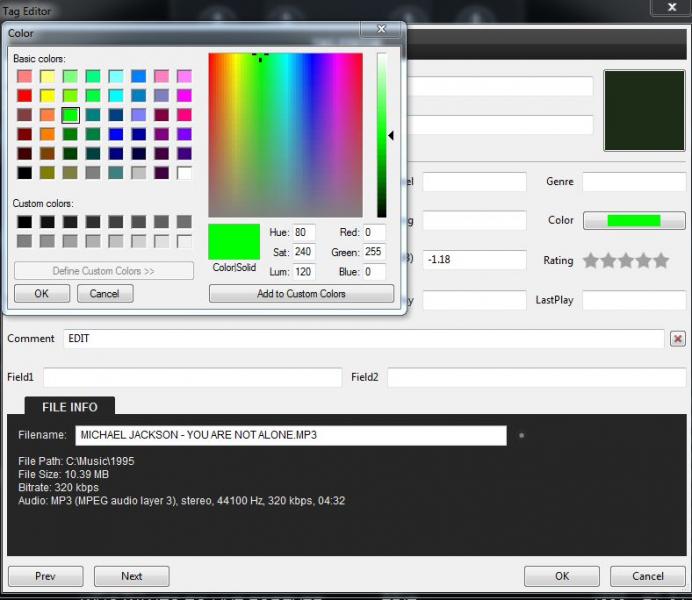This screenshot has height=600, width=692.
Task: Set rating using the first star
Action: click(590, 260)
